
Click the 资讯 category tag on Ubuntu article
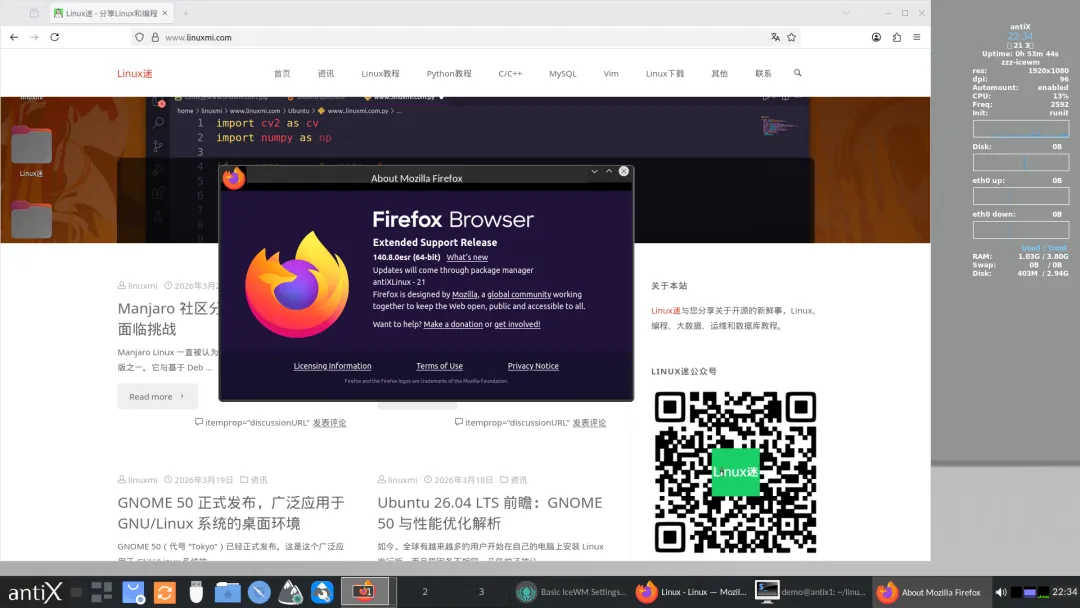(519, 480)
